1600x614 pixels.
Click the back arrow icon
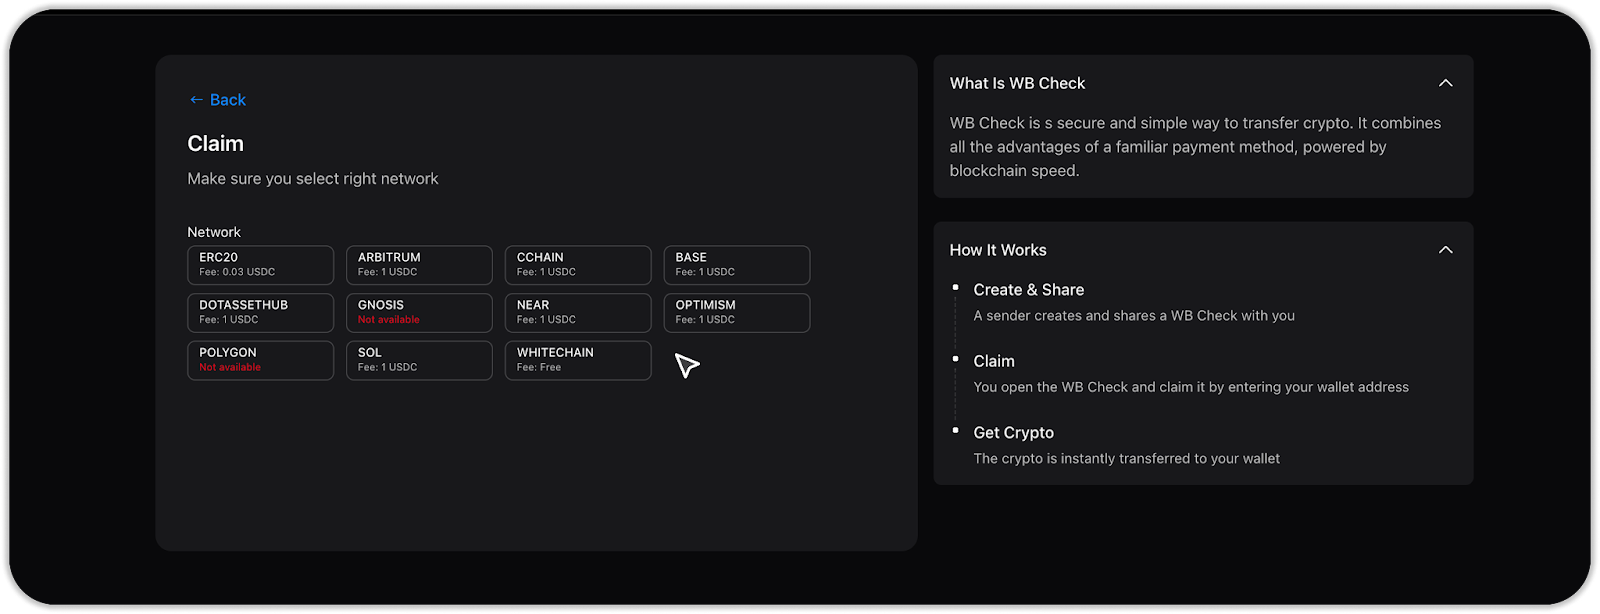click(196, 100)
